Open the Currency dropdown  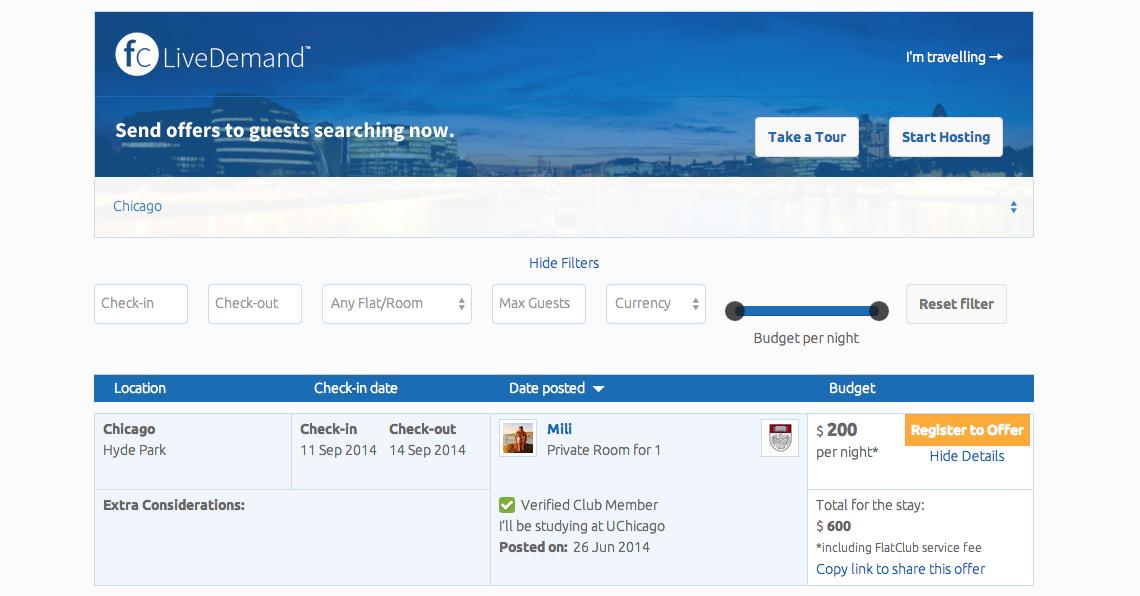pos(656,304)
